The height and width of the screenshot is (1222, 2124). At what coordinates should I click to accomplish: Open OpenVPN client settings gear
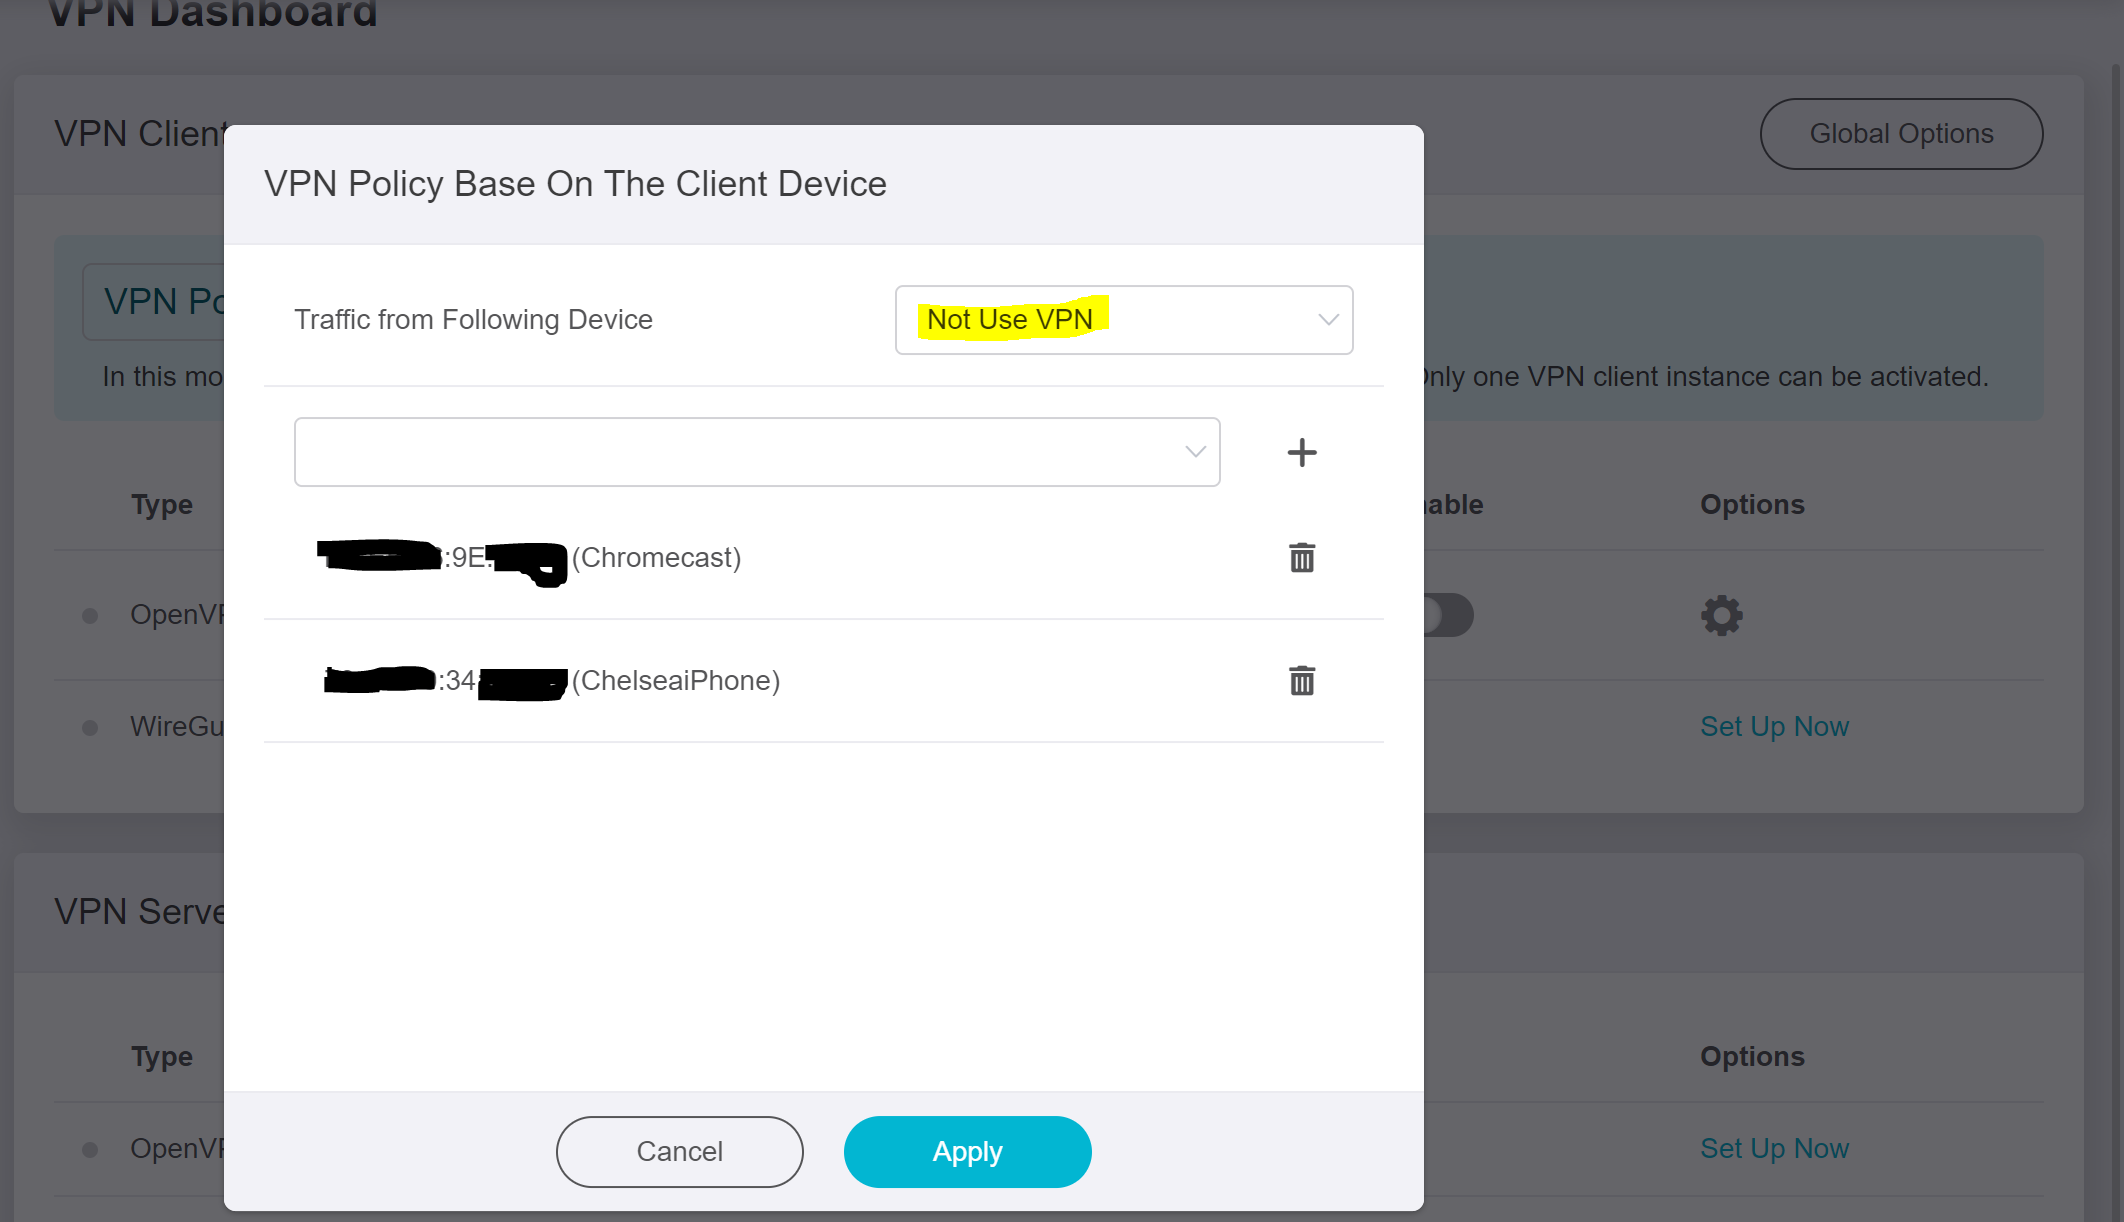coord(1721,615)
